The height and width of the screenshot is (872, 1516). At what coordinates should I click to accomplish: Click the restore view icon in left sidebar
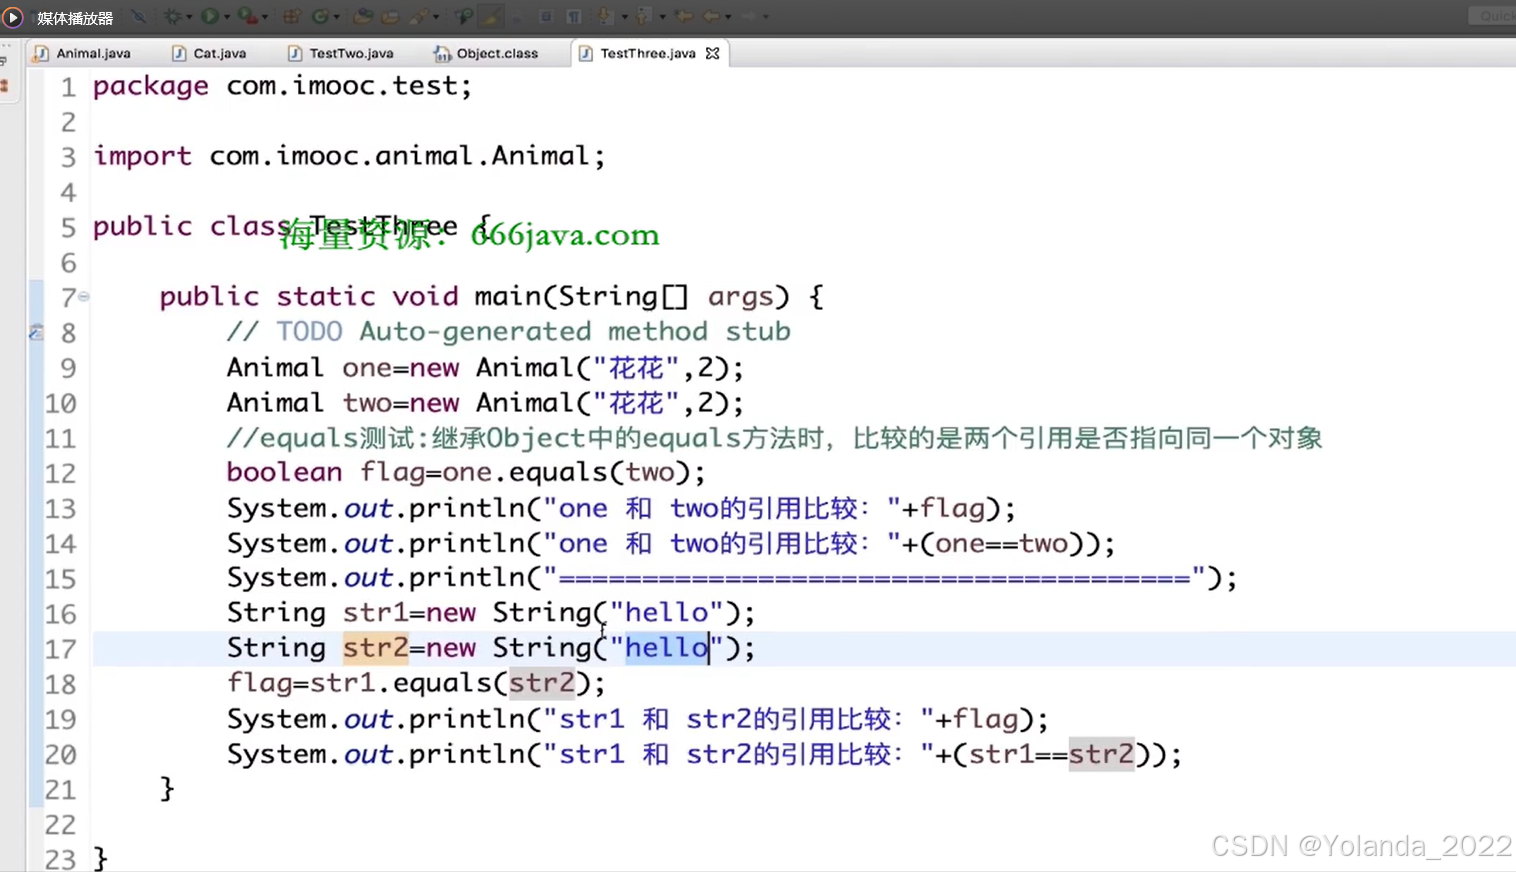(4, 61)
